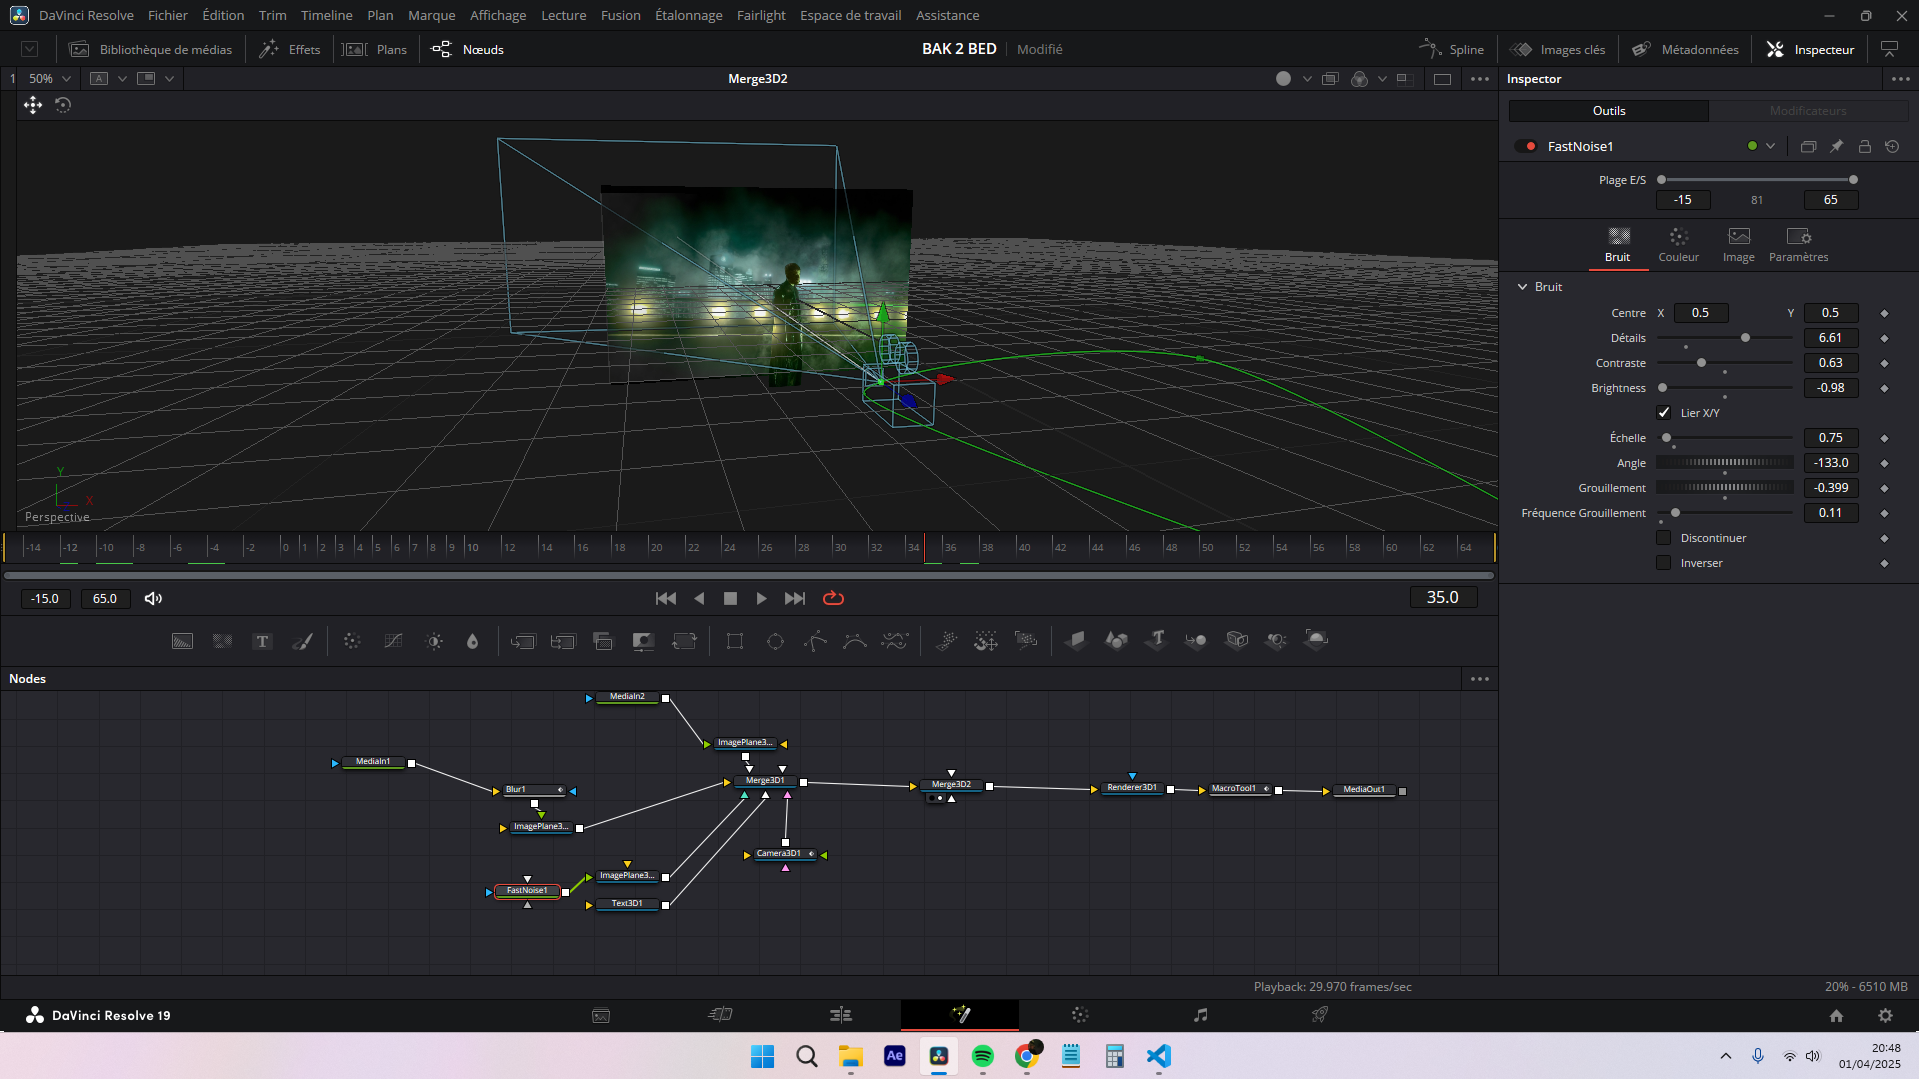Select the Paint brush tool
The height and width of the screenshot is (1079, 1919).
click(302, 641)
